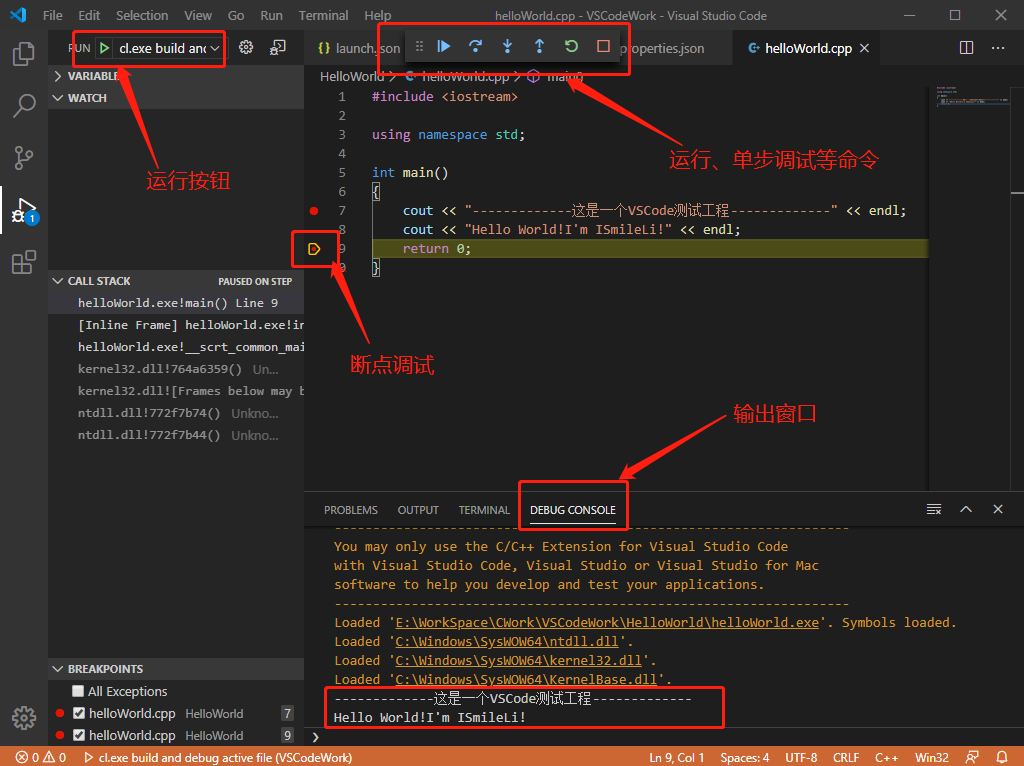Open the Run menu
Viewport: 1024px width, 766px height.
271,15
